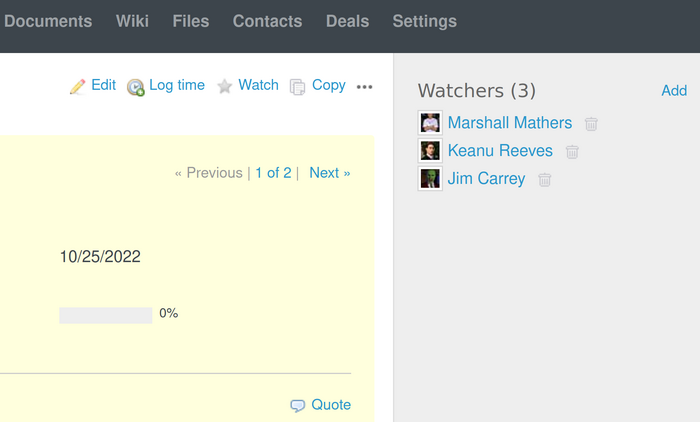Click the Copy documents icon
This screenshot has width=700, height=422.
[x=297, y=87]
